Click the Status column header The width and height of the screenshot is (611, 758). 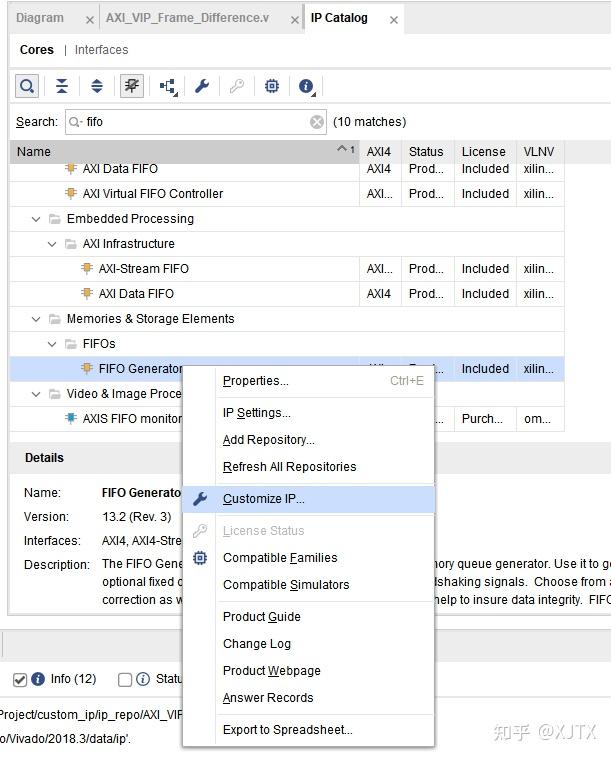tap(428, 151)
